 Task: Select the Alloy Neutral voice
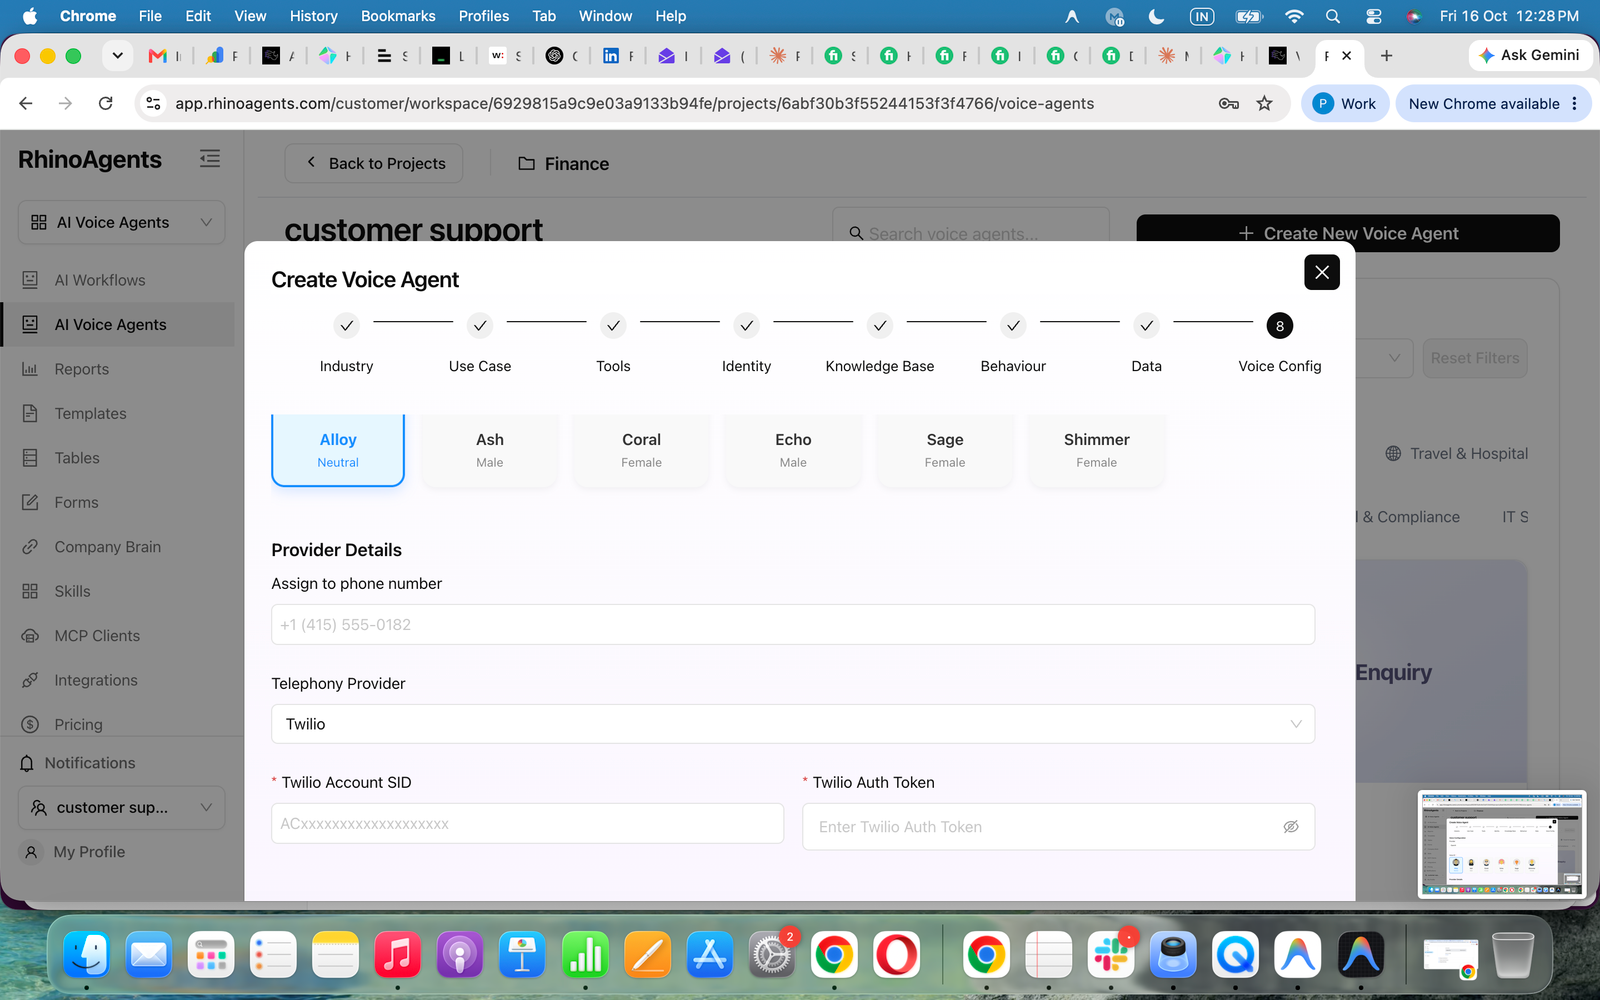[x=338, y=450]
